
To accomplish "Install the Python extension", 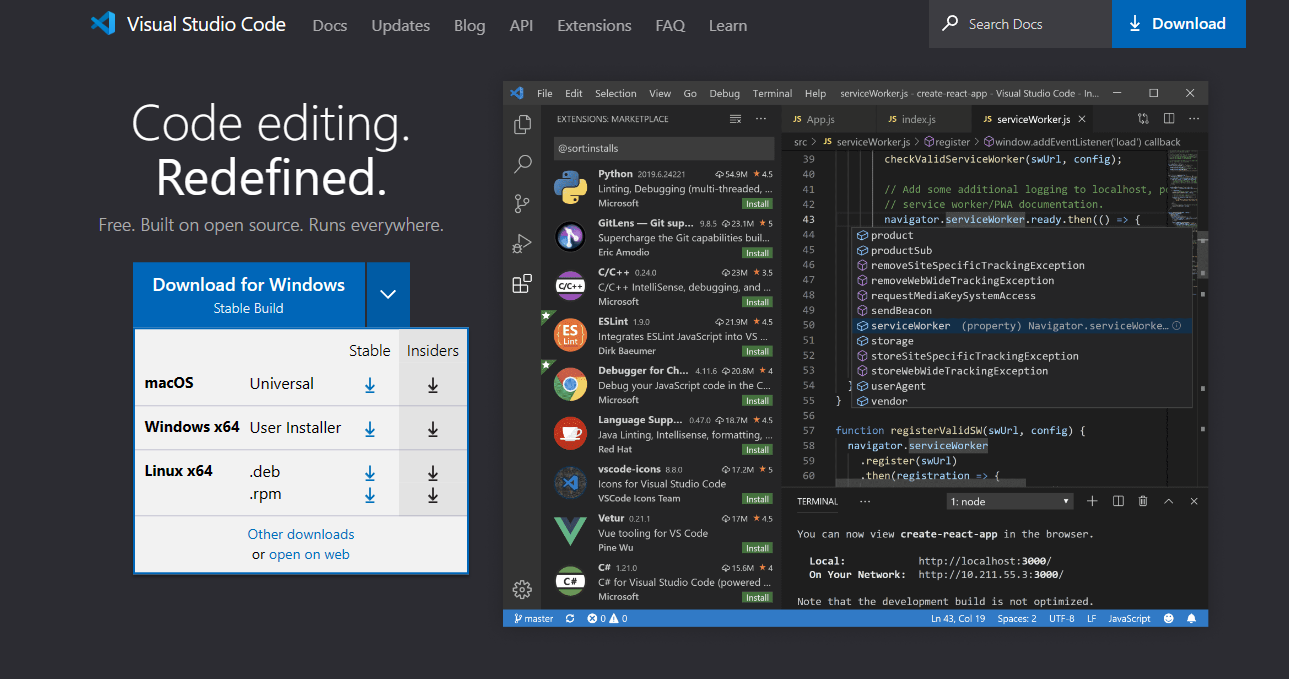I will pyautogui.click(x=757, y=204).
